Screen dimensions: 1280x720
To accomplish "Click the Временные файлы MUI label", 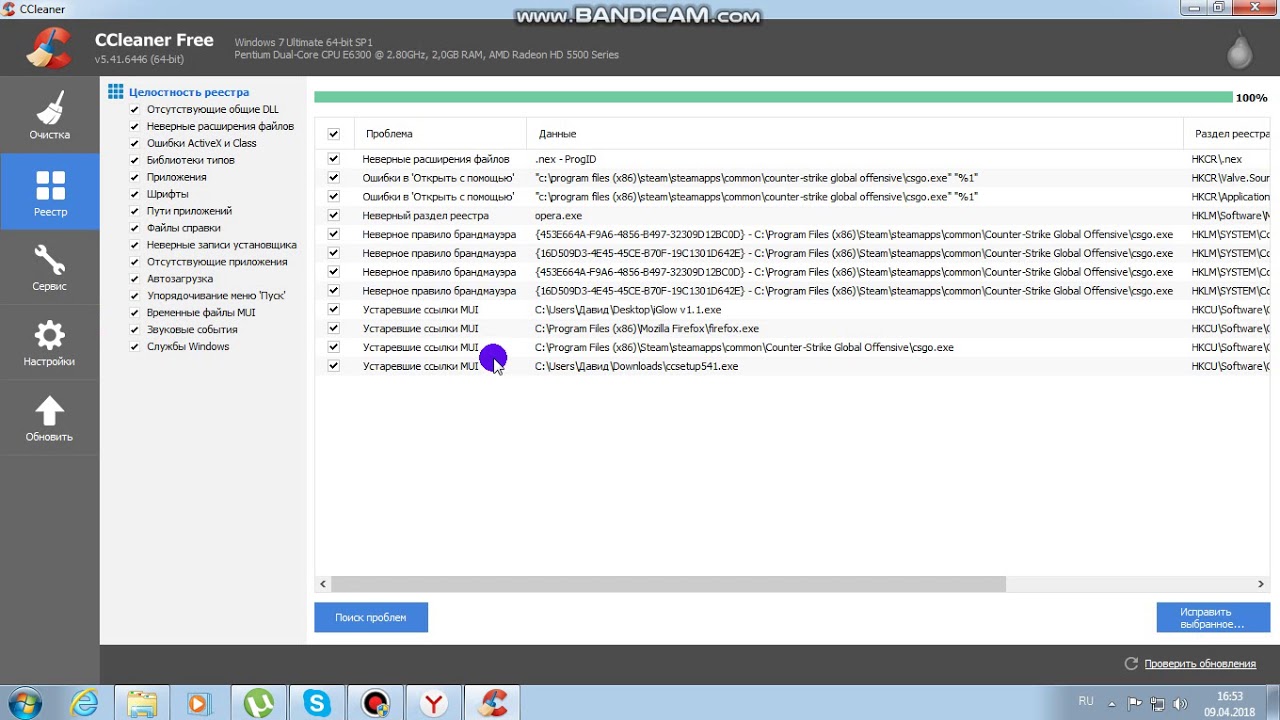I will click(x=201, y=313).
